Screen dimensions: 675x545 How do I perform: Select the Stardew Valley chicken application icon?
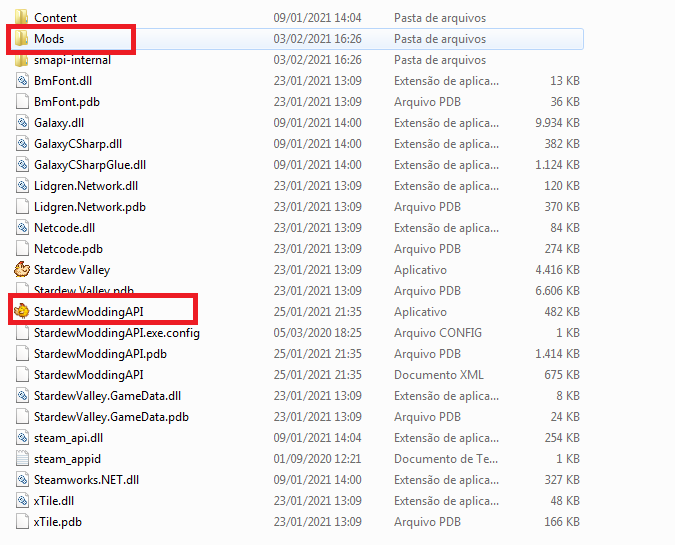(22, 269)
